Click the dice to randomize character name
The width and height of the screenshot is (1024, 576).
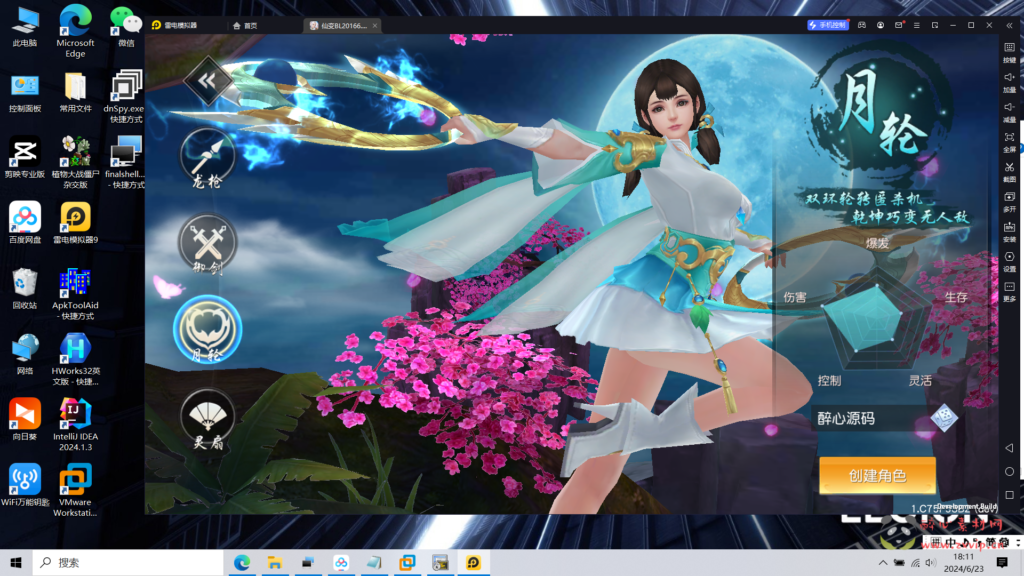pos(943,418)
